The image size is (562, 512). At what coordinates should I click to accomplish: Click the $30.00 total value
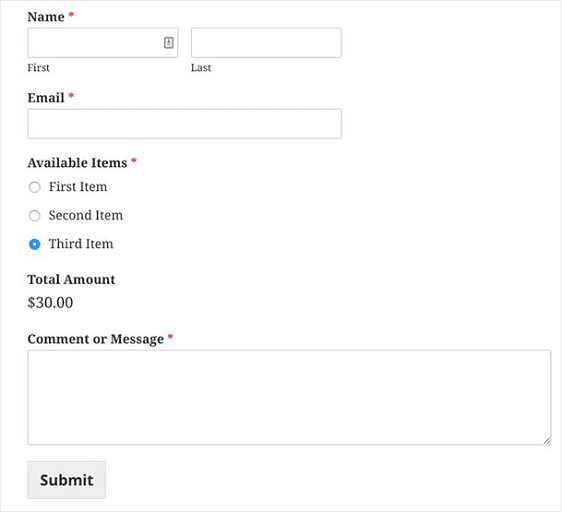[50, 303]
